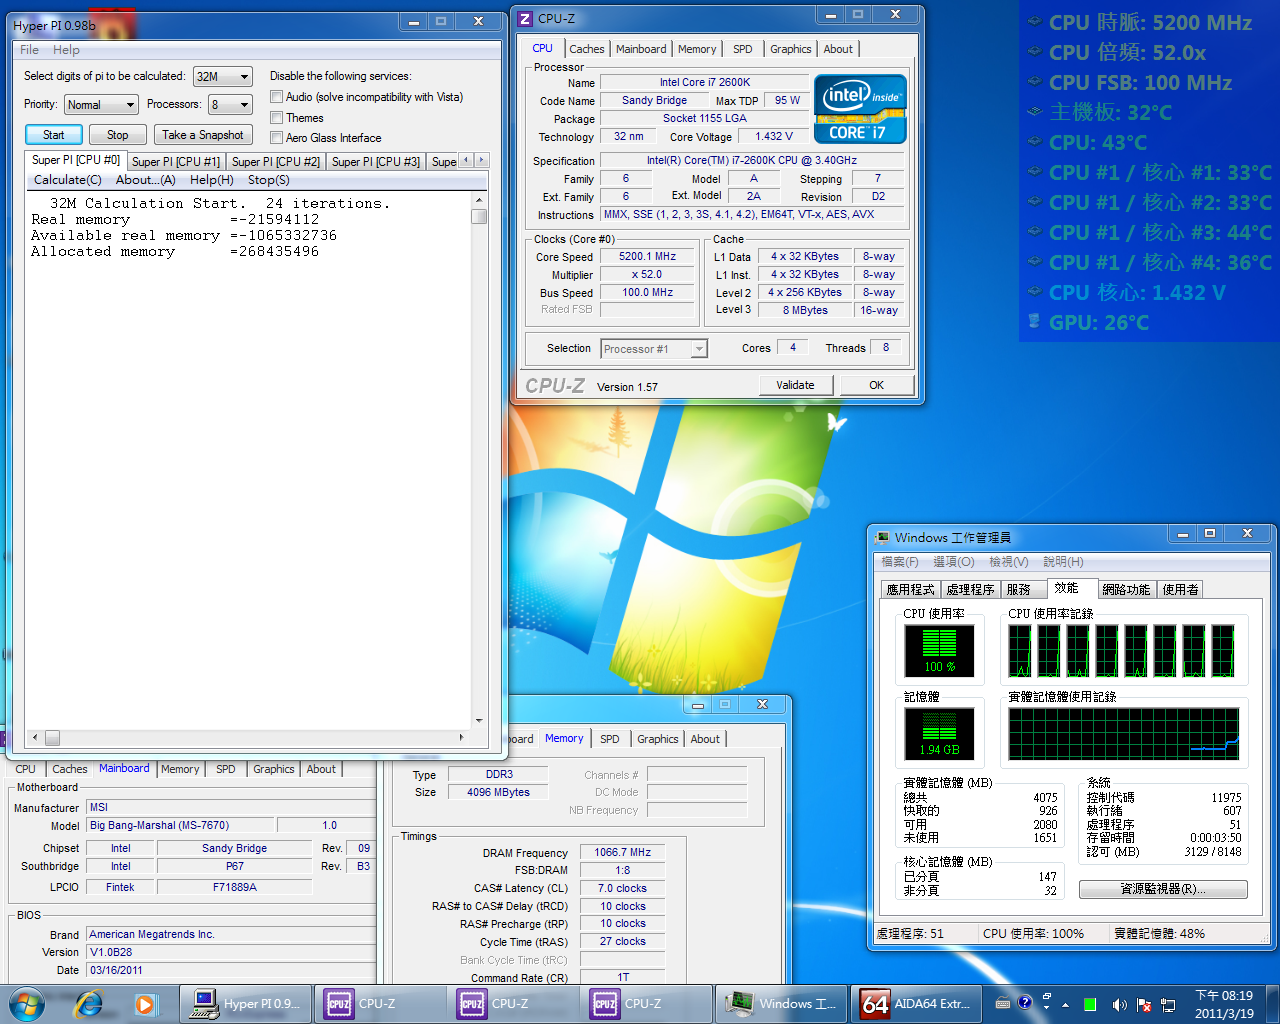Image resolution: width=1280 pixels, height=1024 pixels.
Task: Click CPU usage 100% gauge
Action: pos(939,651)
